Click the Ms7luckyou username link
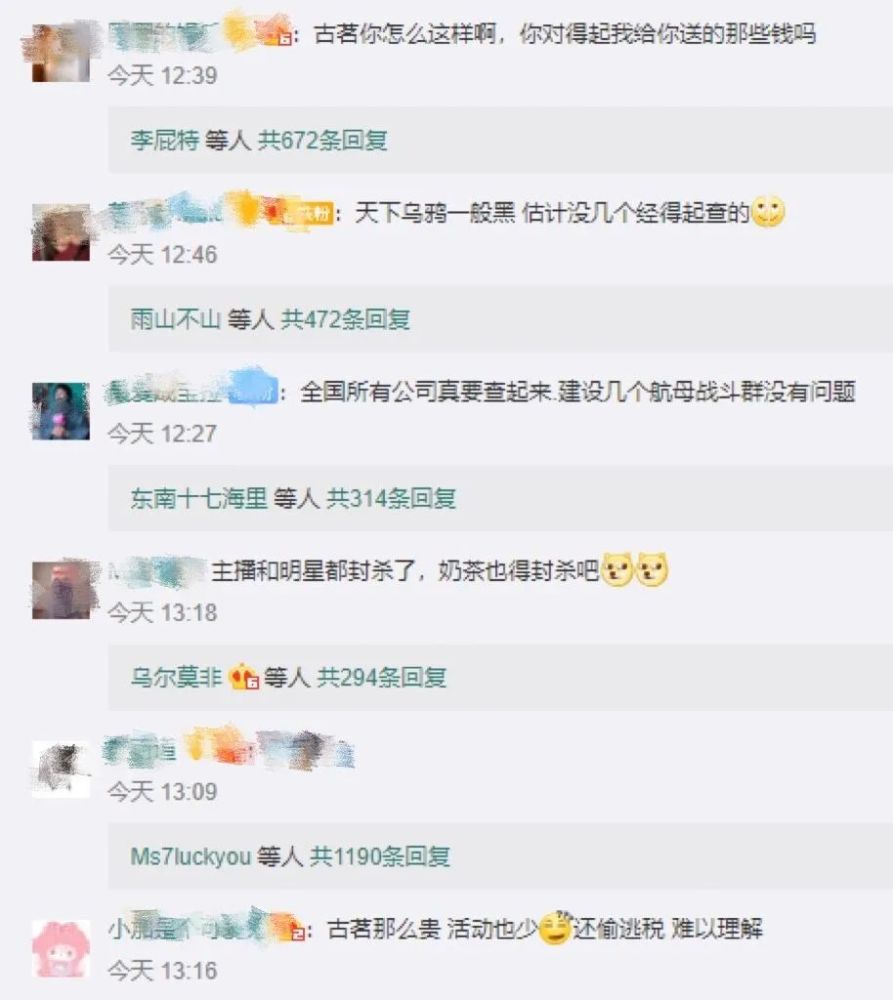The height and width of the screenshot is (1000, 893). [191, 856]
